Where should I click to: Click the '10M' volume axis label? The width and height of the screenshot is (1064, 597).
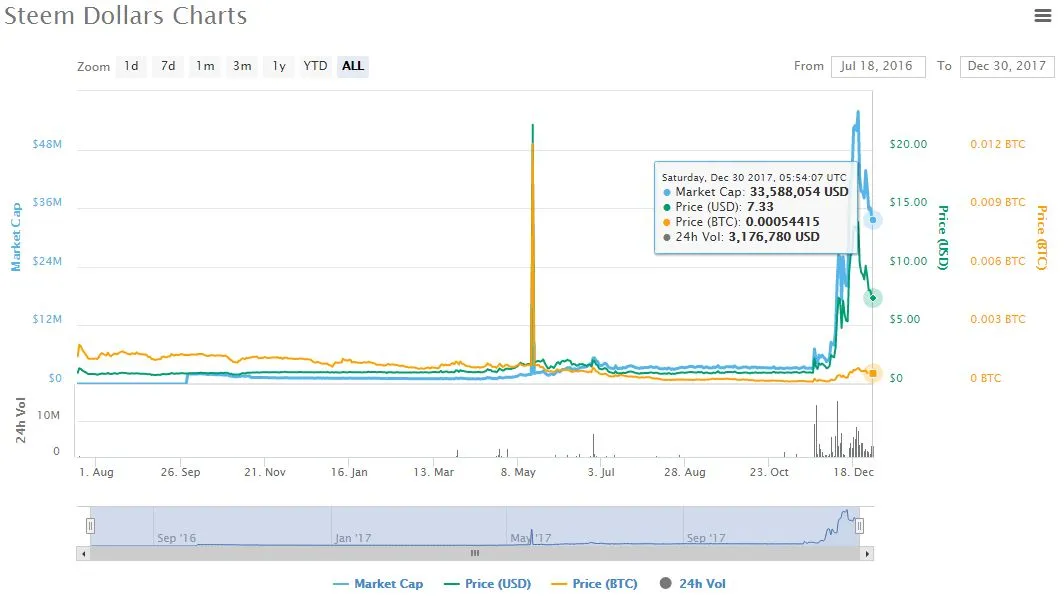(x=48, y=415)
